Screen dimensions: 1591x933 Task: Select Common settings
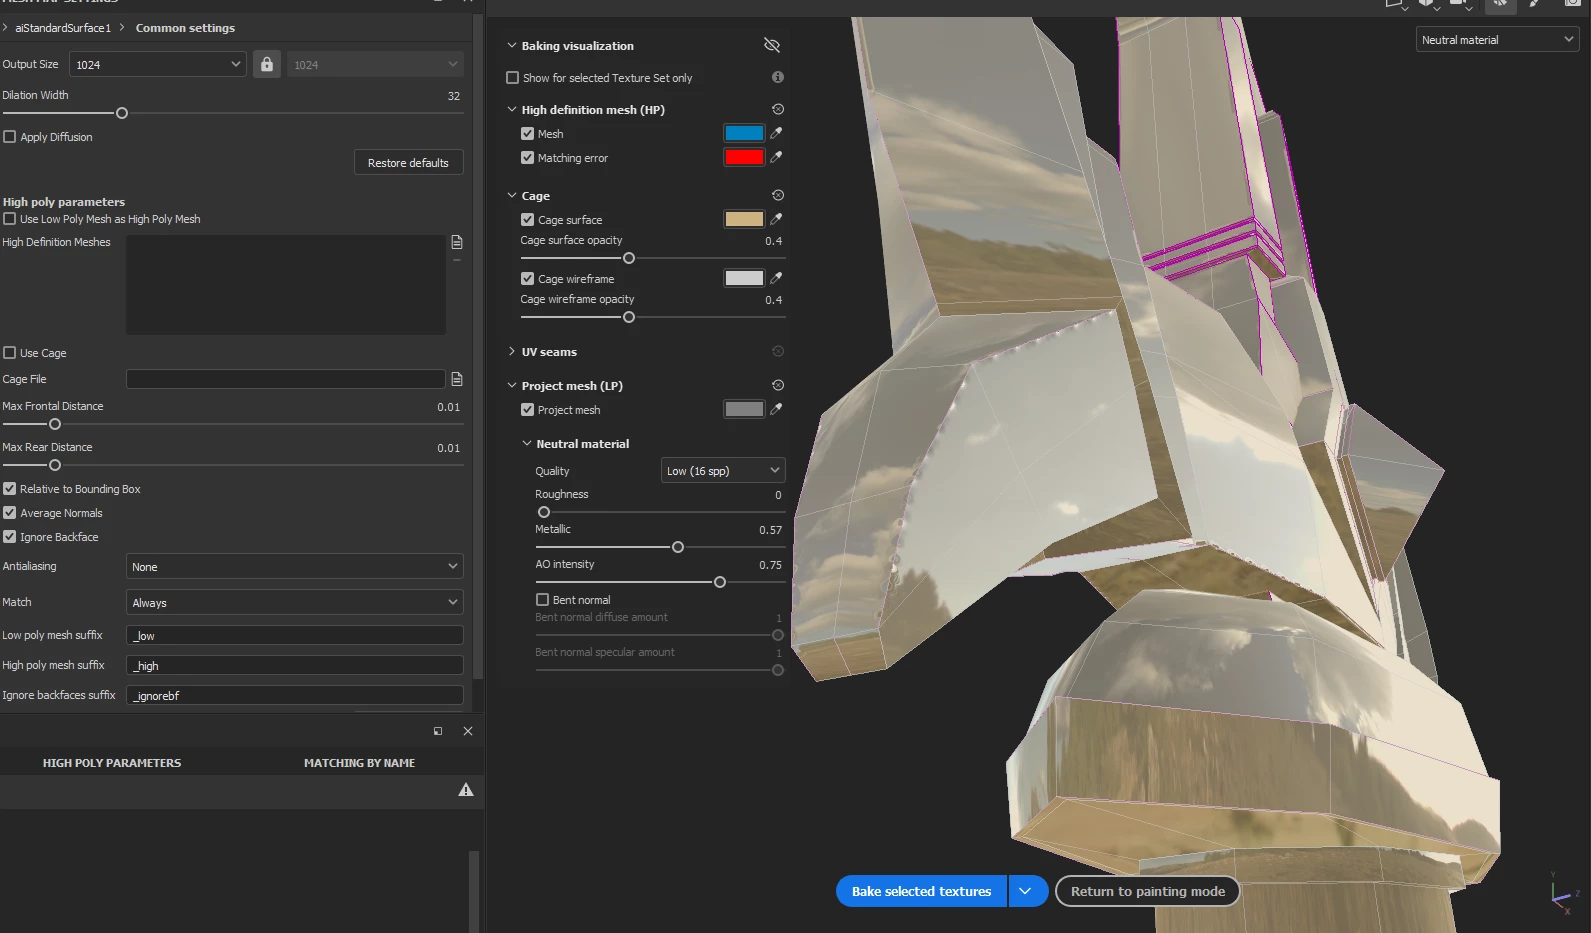(x=185, y=28)
